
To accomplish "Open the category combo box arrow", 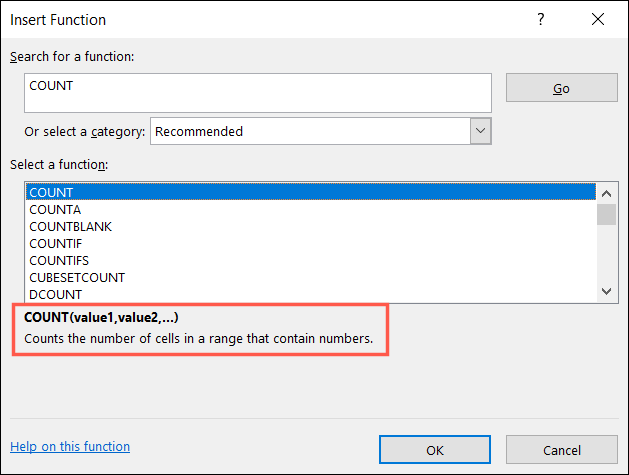I will pos(480,131).
